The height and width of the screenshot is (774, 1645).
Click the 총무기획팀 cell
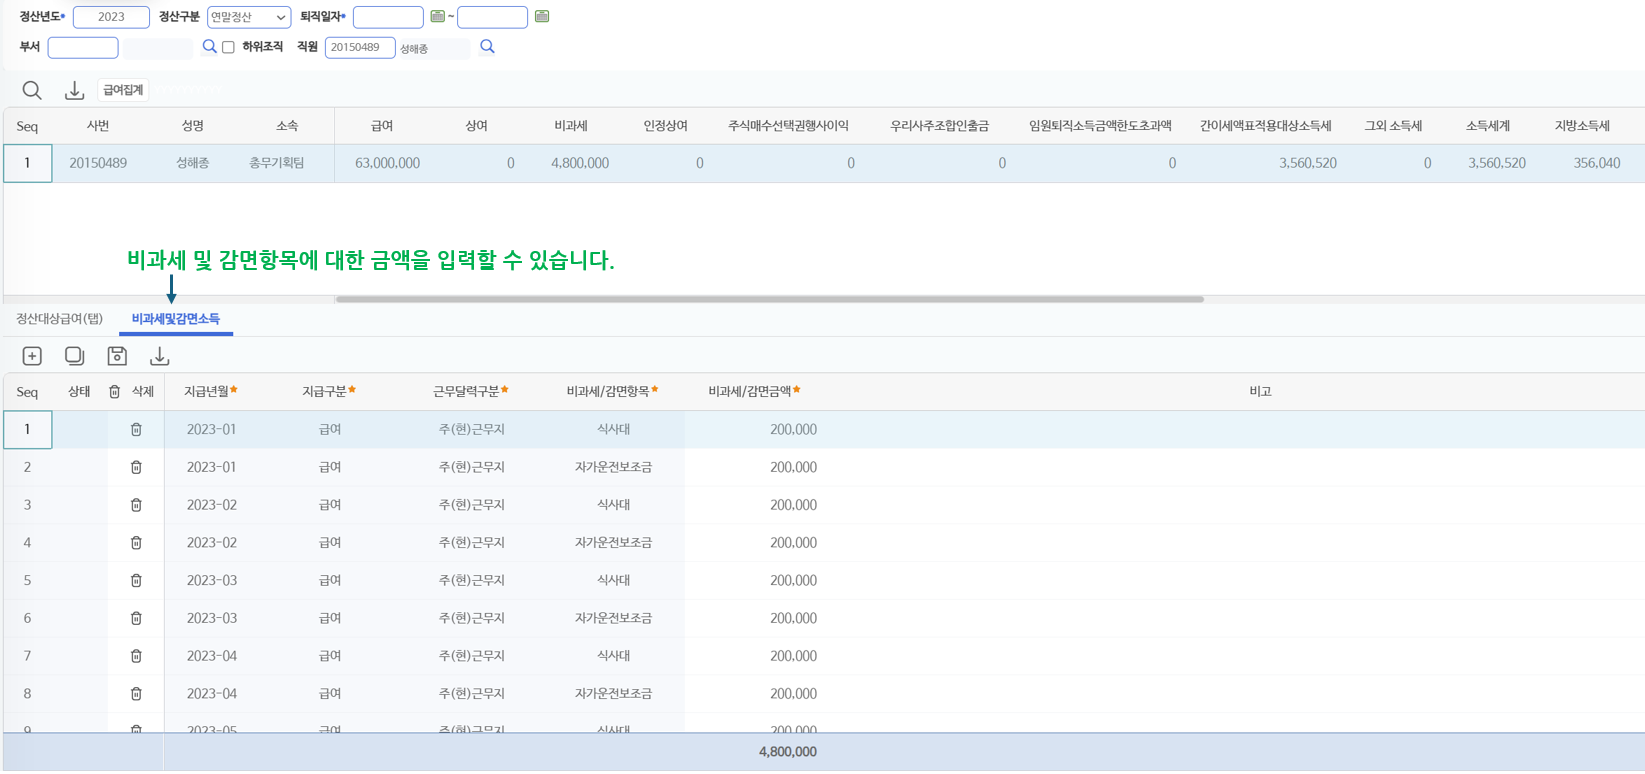click(277, 163)
